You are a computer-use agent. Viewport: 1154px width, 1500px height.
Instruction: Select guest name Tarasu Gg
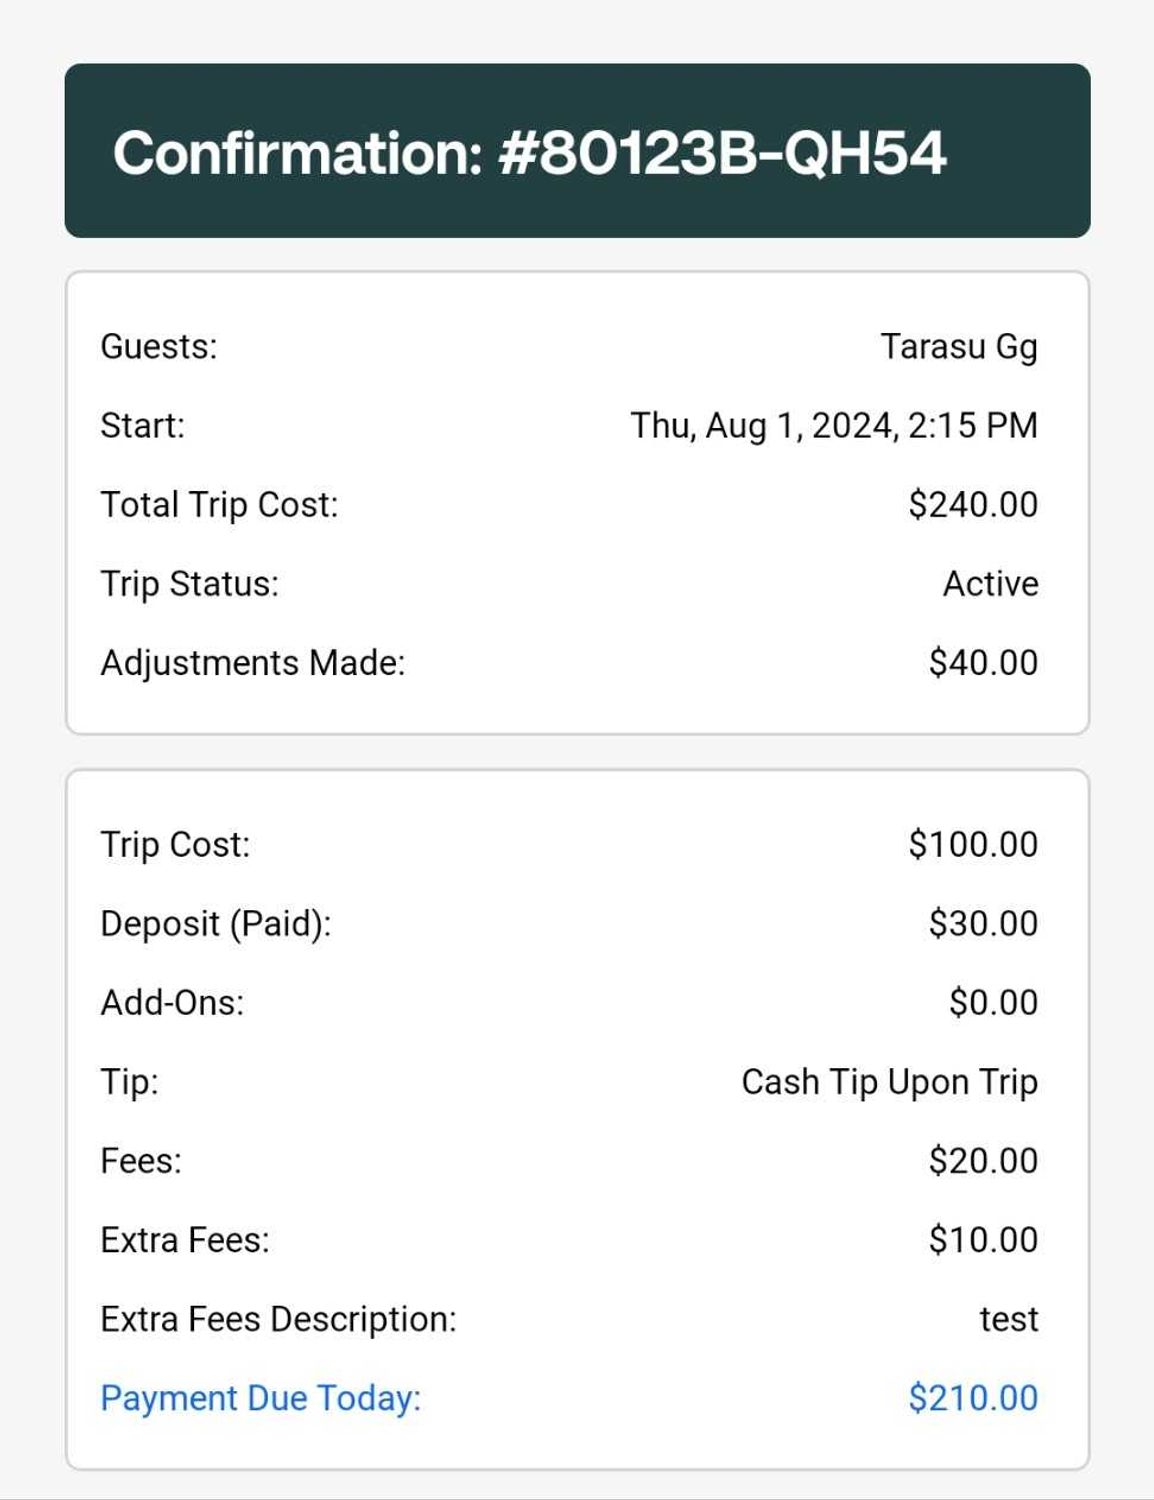click(958, 347)
